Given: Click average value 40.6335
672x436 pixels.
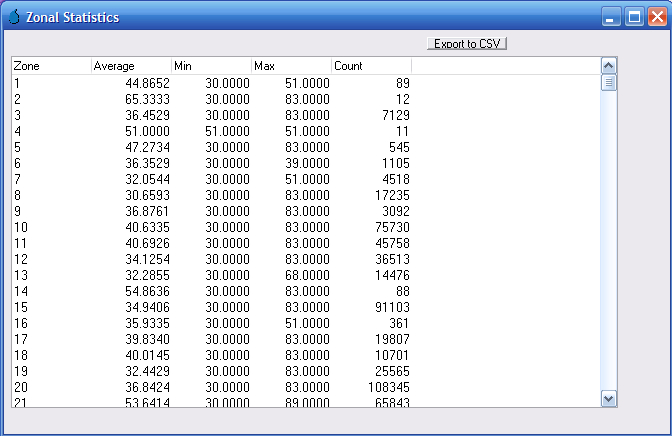Looking at the screenshot, I should click(147, 227).
